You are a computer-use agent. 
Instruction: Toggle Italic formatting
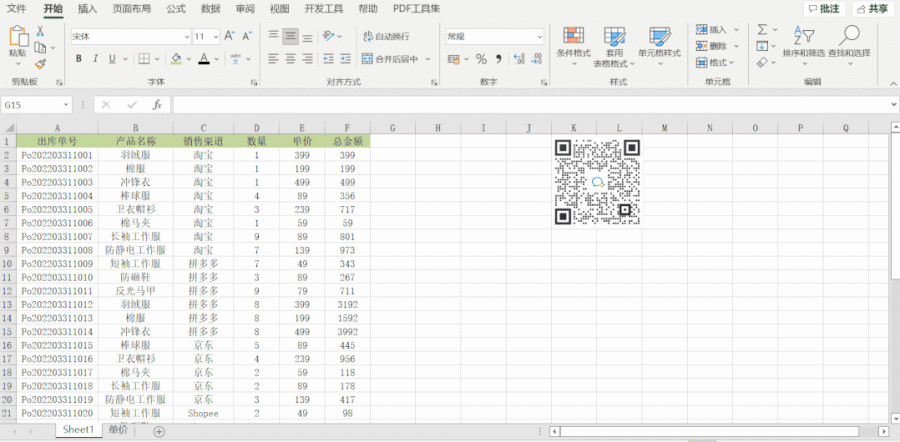(x=95, y=59)
